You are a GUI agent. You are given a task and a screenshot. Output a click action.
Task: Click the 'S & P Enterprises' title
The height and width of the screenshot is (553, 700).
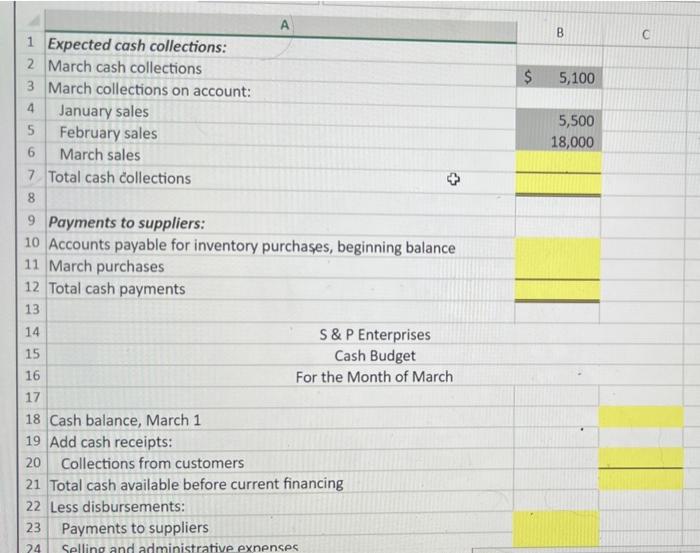pos(375,335)
